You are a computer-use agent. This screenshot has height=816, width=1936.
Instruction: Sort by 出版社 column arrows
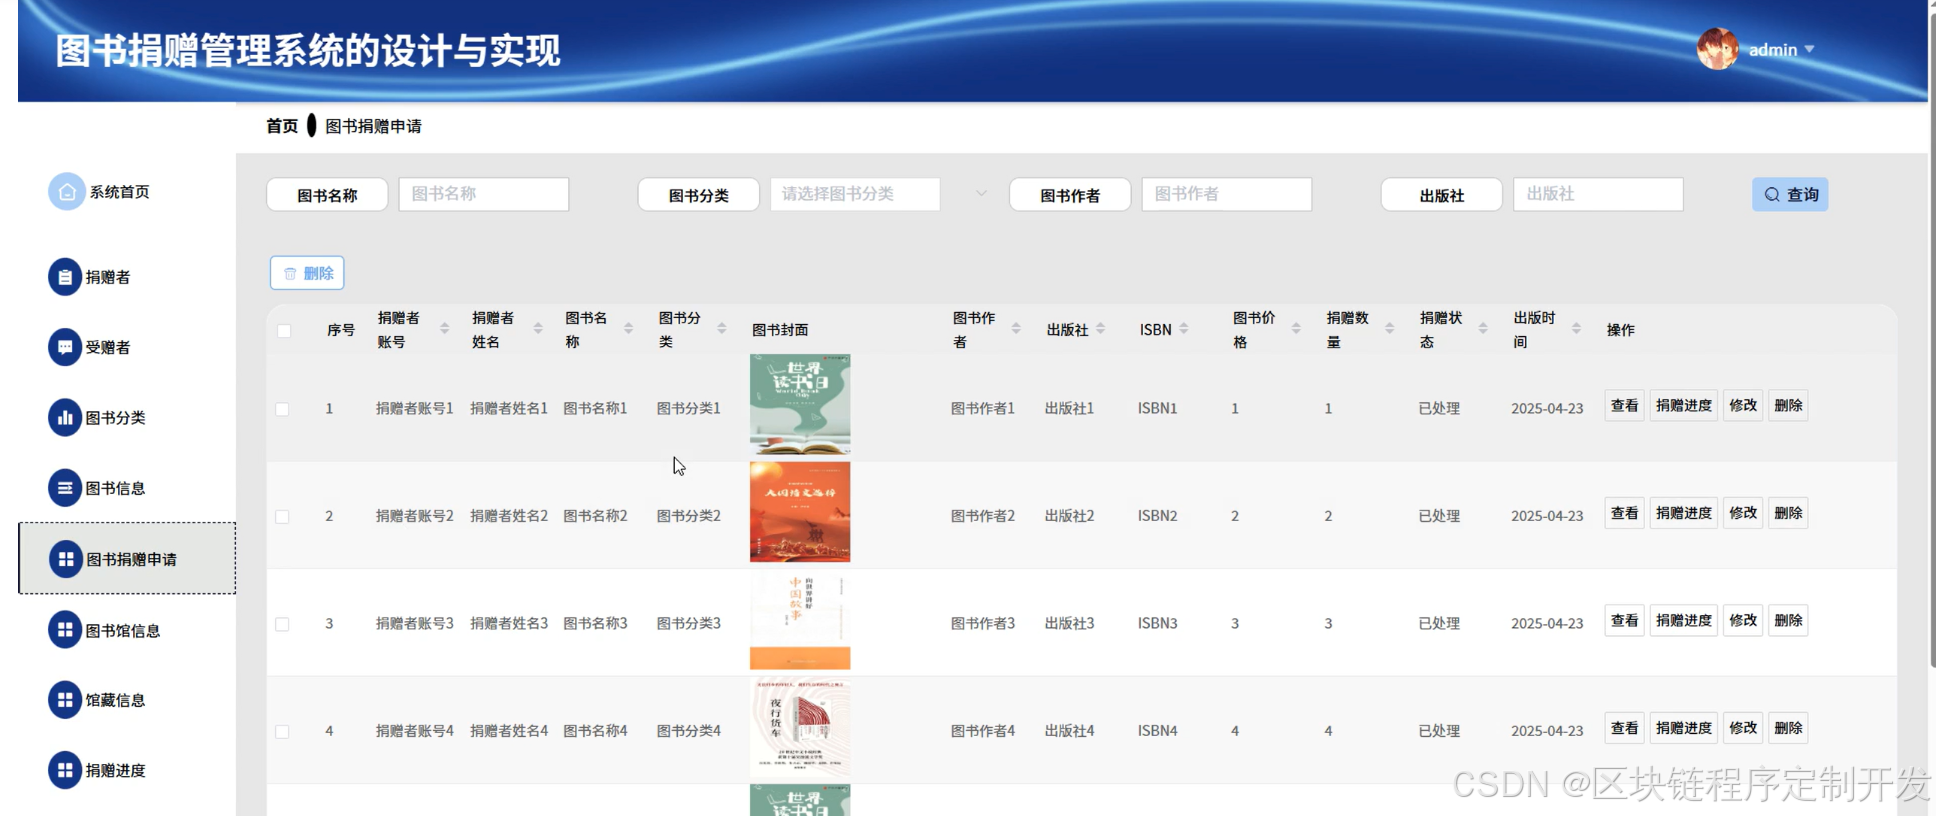pyautogui.click(x=1101, y=329)
